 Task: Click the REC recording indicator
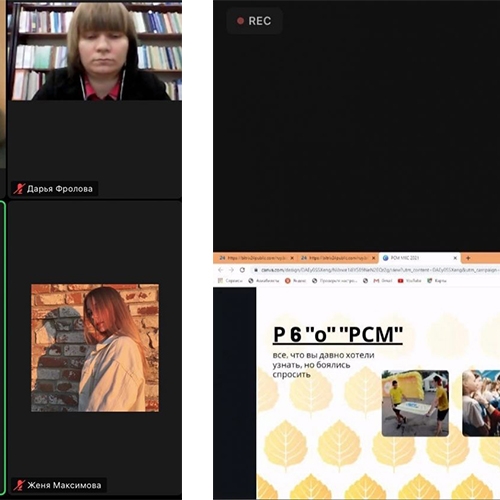click(254, 21)
